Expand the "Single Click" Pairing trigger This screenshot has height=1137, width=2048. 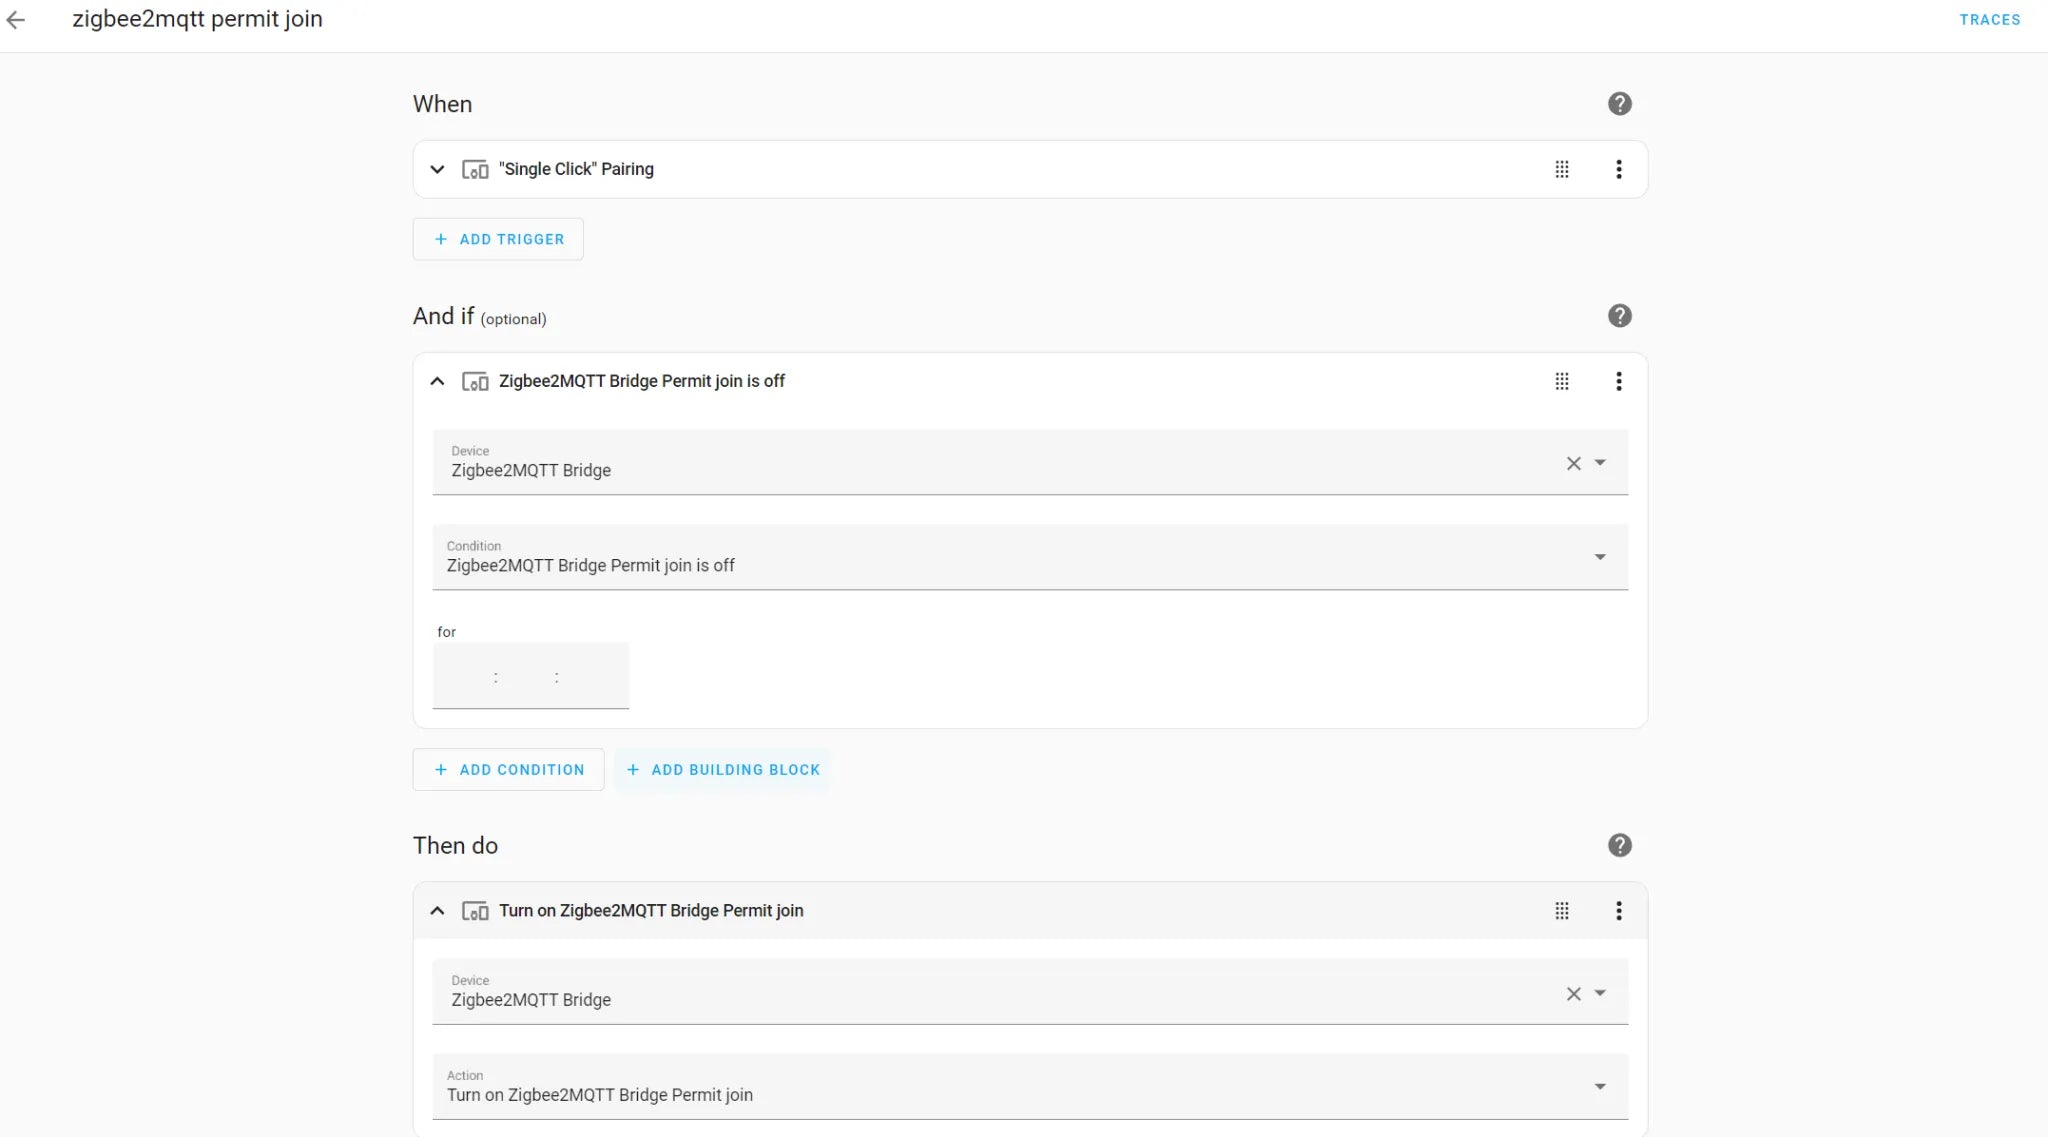[x=437, y=169]
